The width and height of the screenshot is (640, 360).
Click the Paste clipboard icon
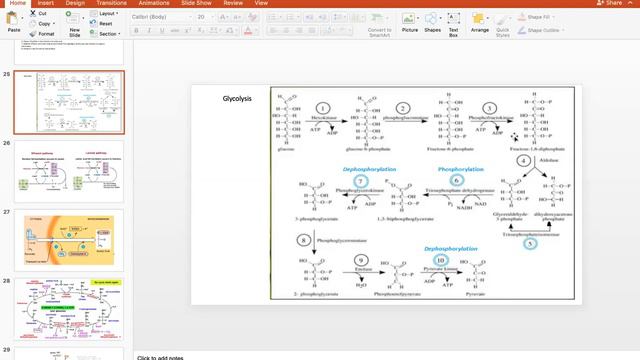[13, 18]
